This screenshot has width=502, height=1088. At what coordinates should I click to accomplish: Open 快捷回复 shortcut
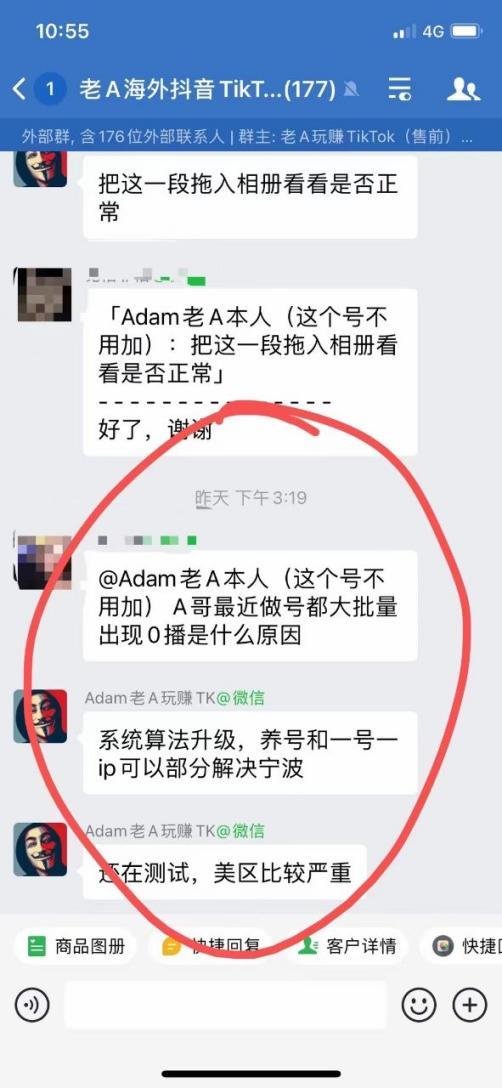pyautogui.click(x=212, y=946)
